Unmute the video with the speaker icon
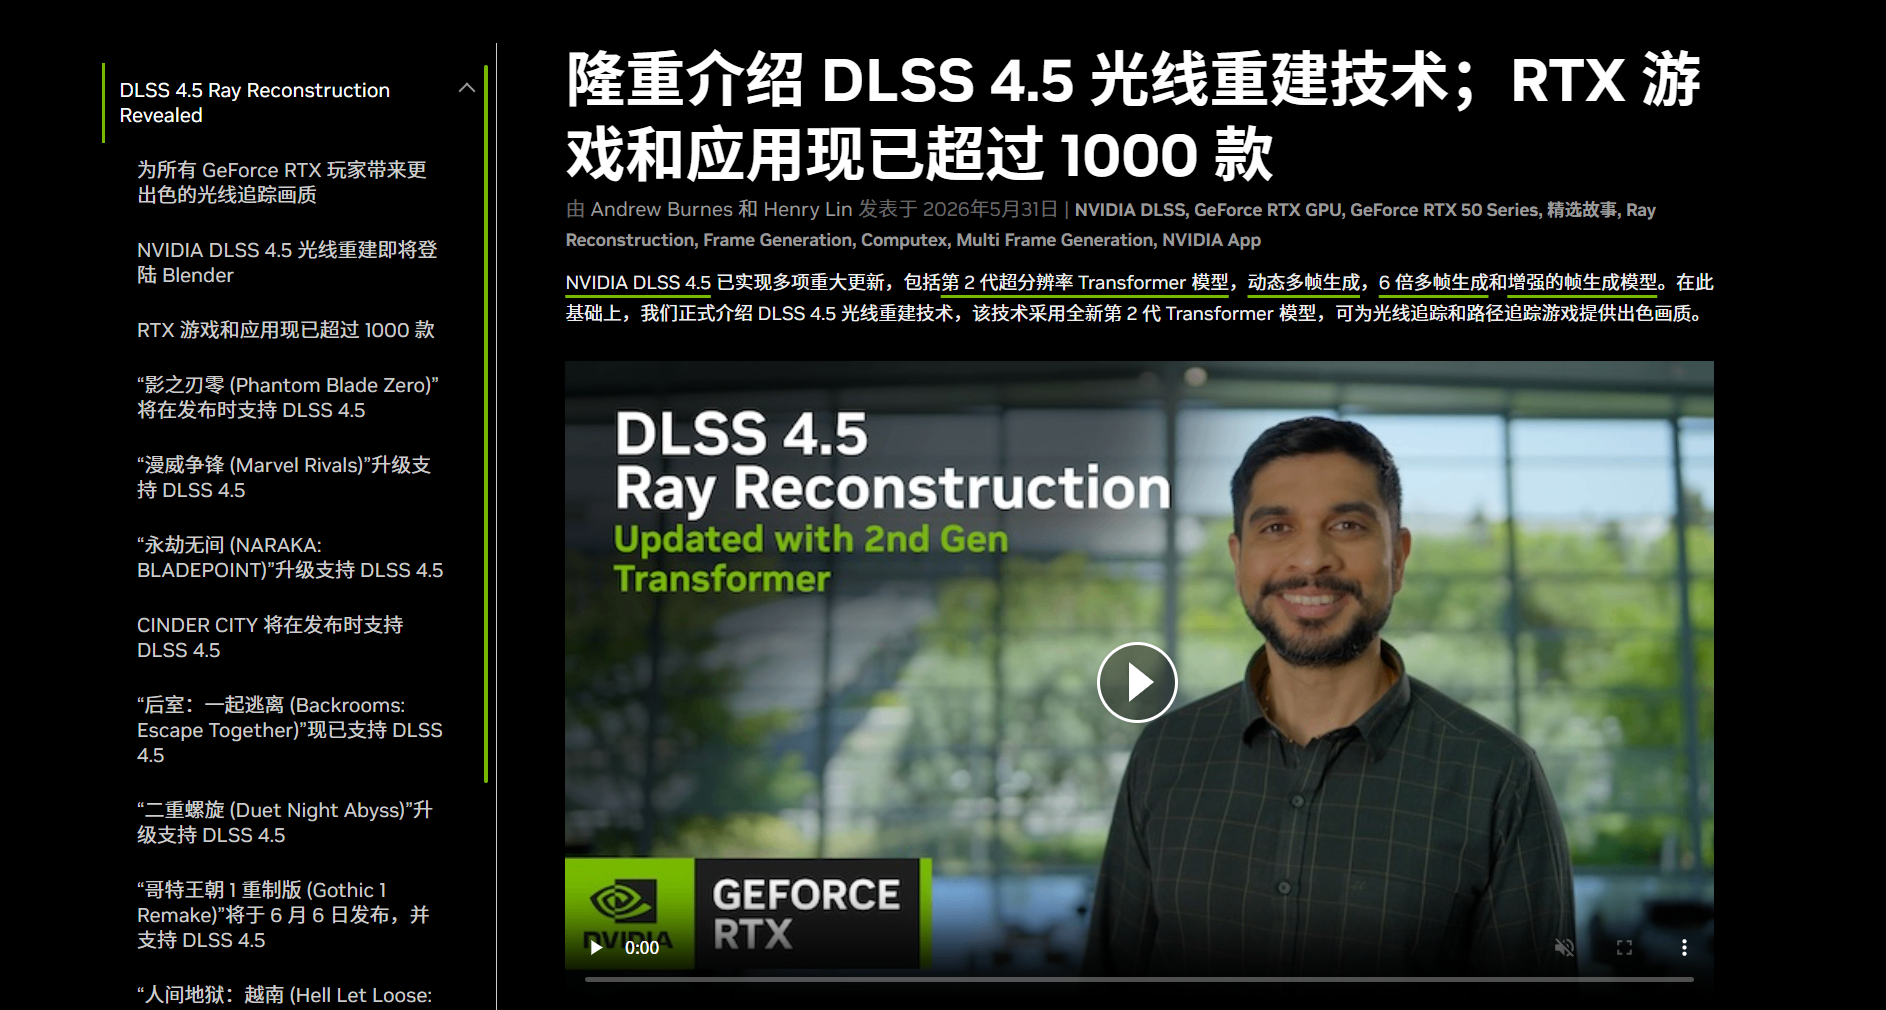This screenshot has height=1010, width=1886. 1564,947
